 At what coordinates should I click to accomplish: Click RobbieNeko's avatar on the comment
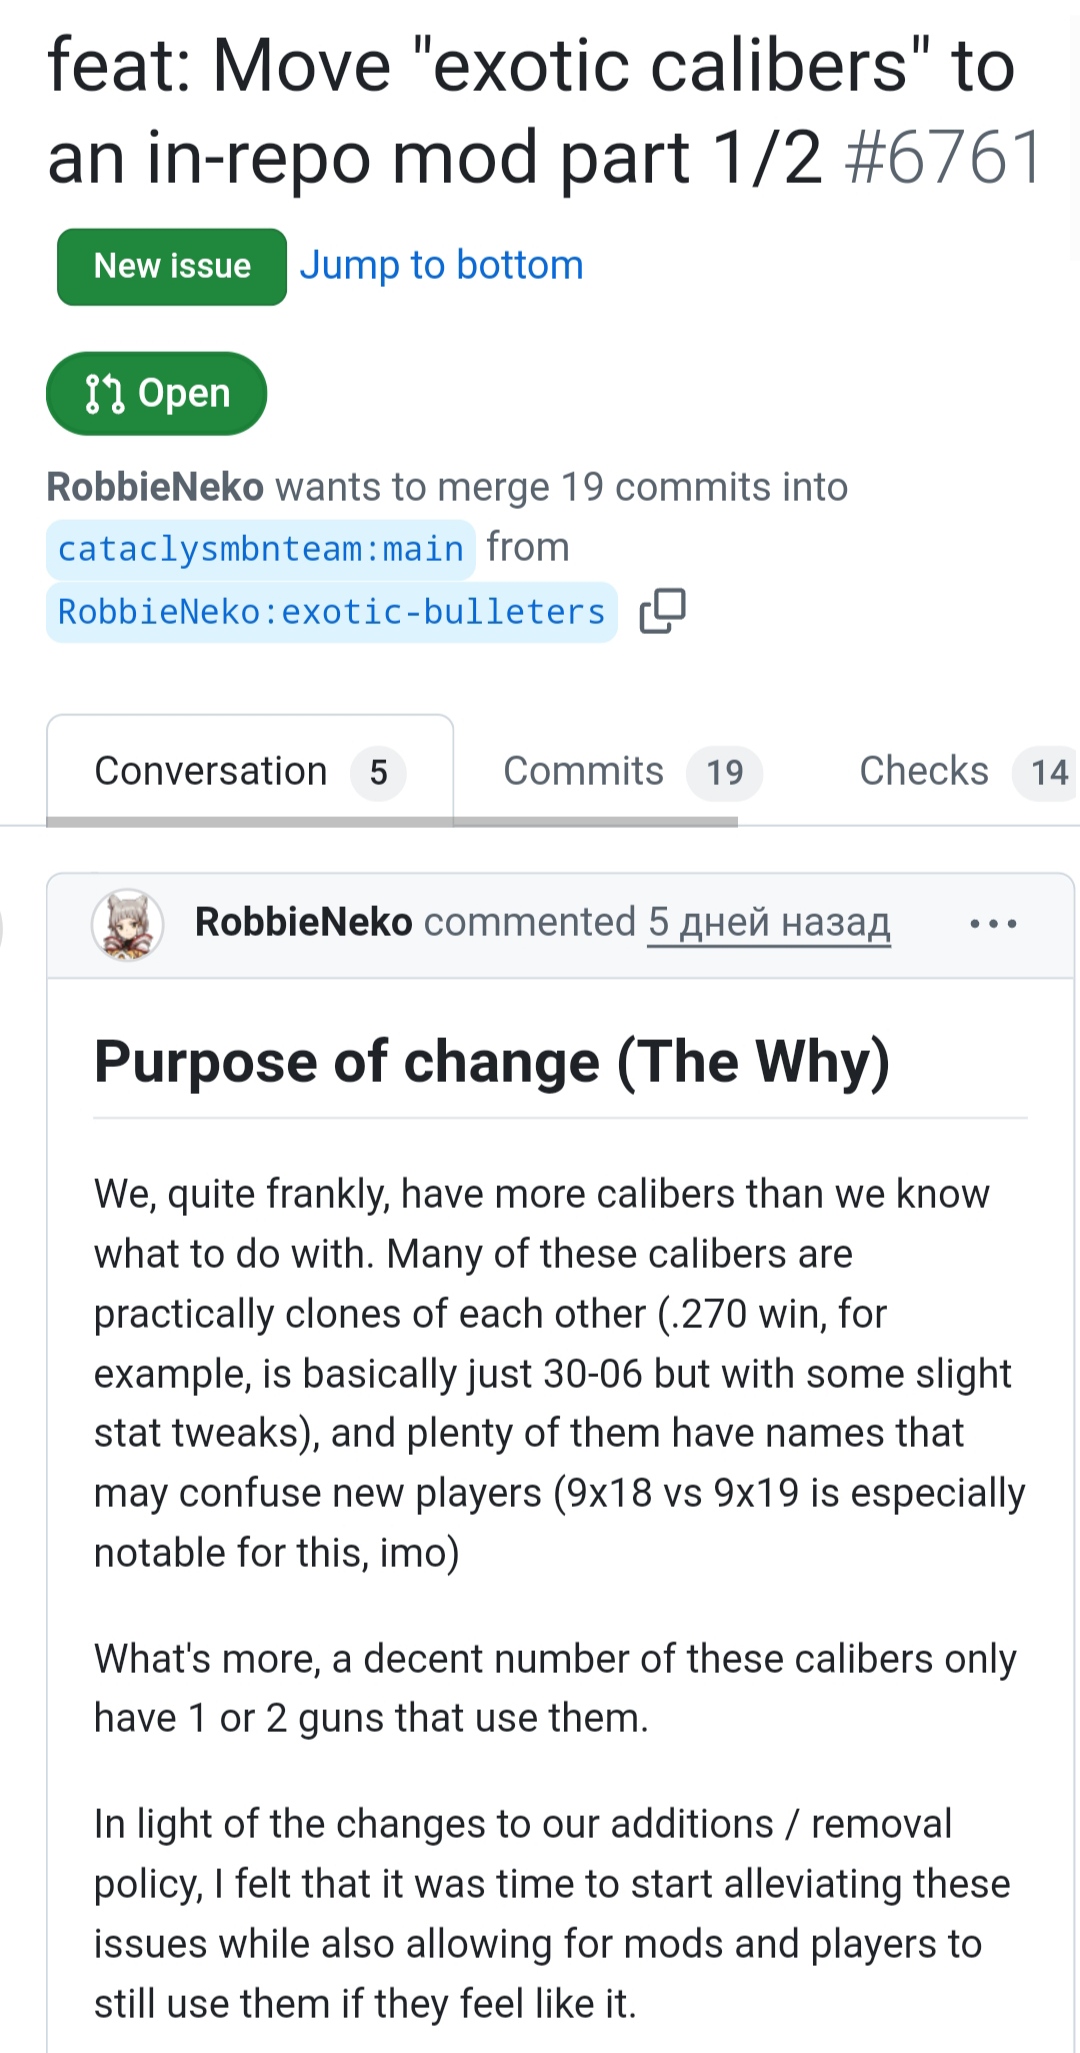coord(128,924)
